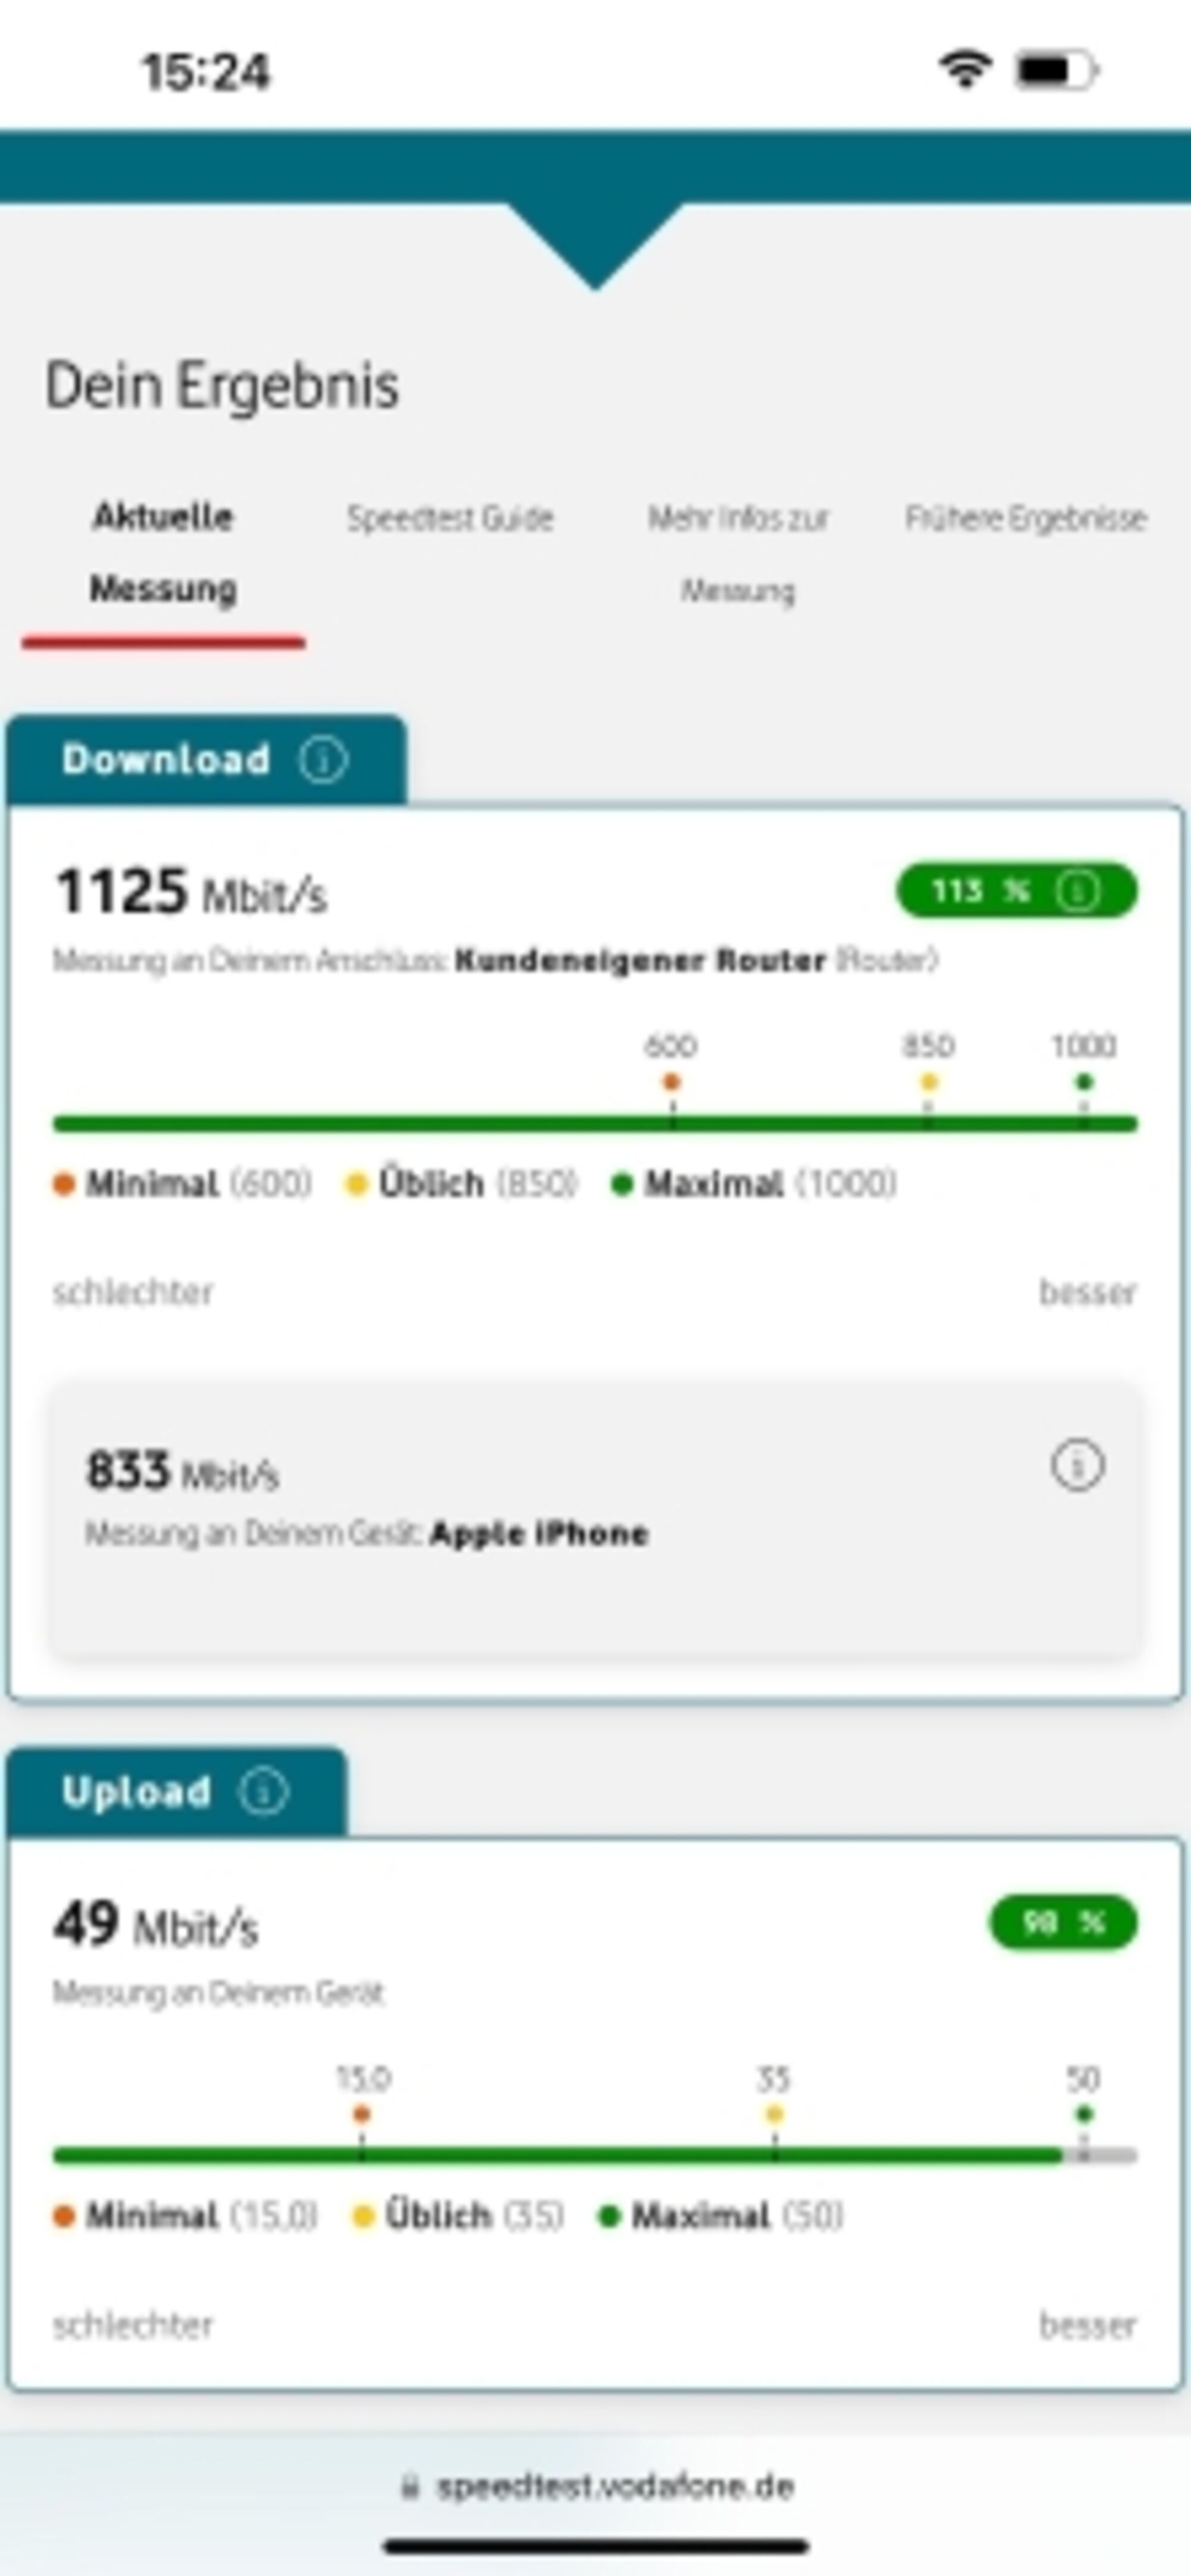Image resolution: width=1191 pixels, height=2576 pixels.
Task: Tap the 833 Mbit/s Apple iPhone card
Action: (x=595, y=1520)
